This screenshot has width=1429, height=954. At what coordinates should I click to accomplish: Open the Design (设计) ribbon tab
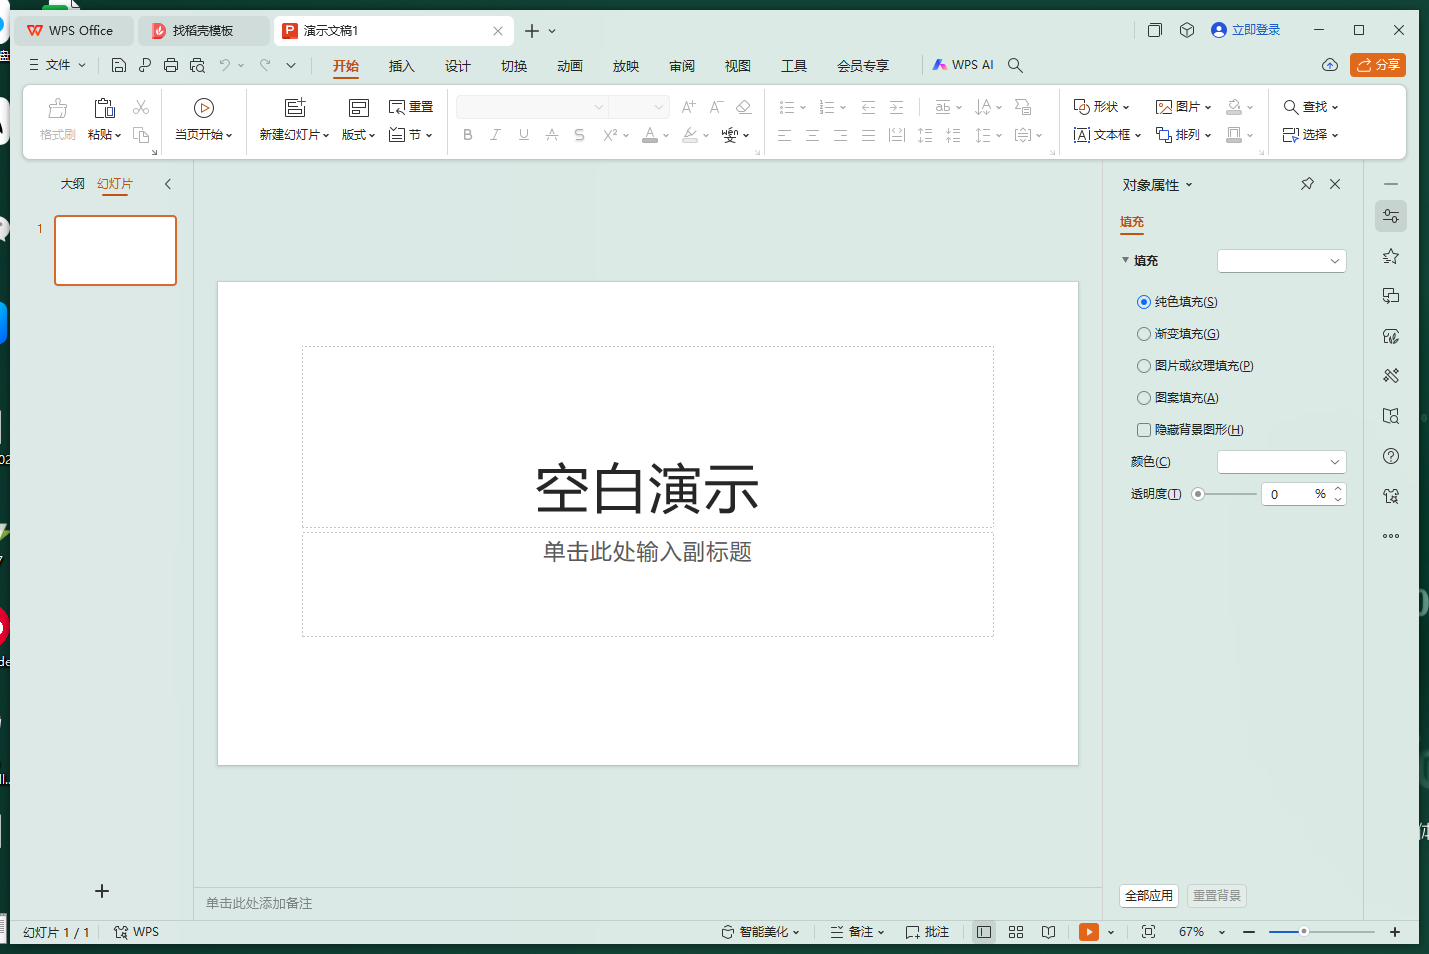pos(457,66)
